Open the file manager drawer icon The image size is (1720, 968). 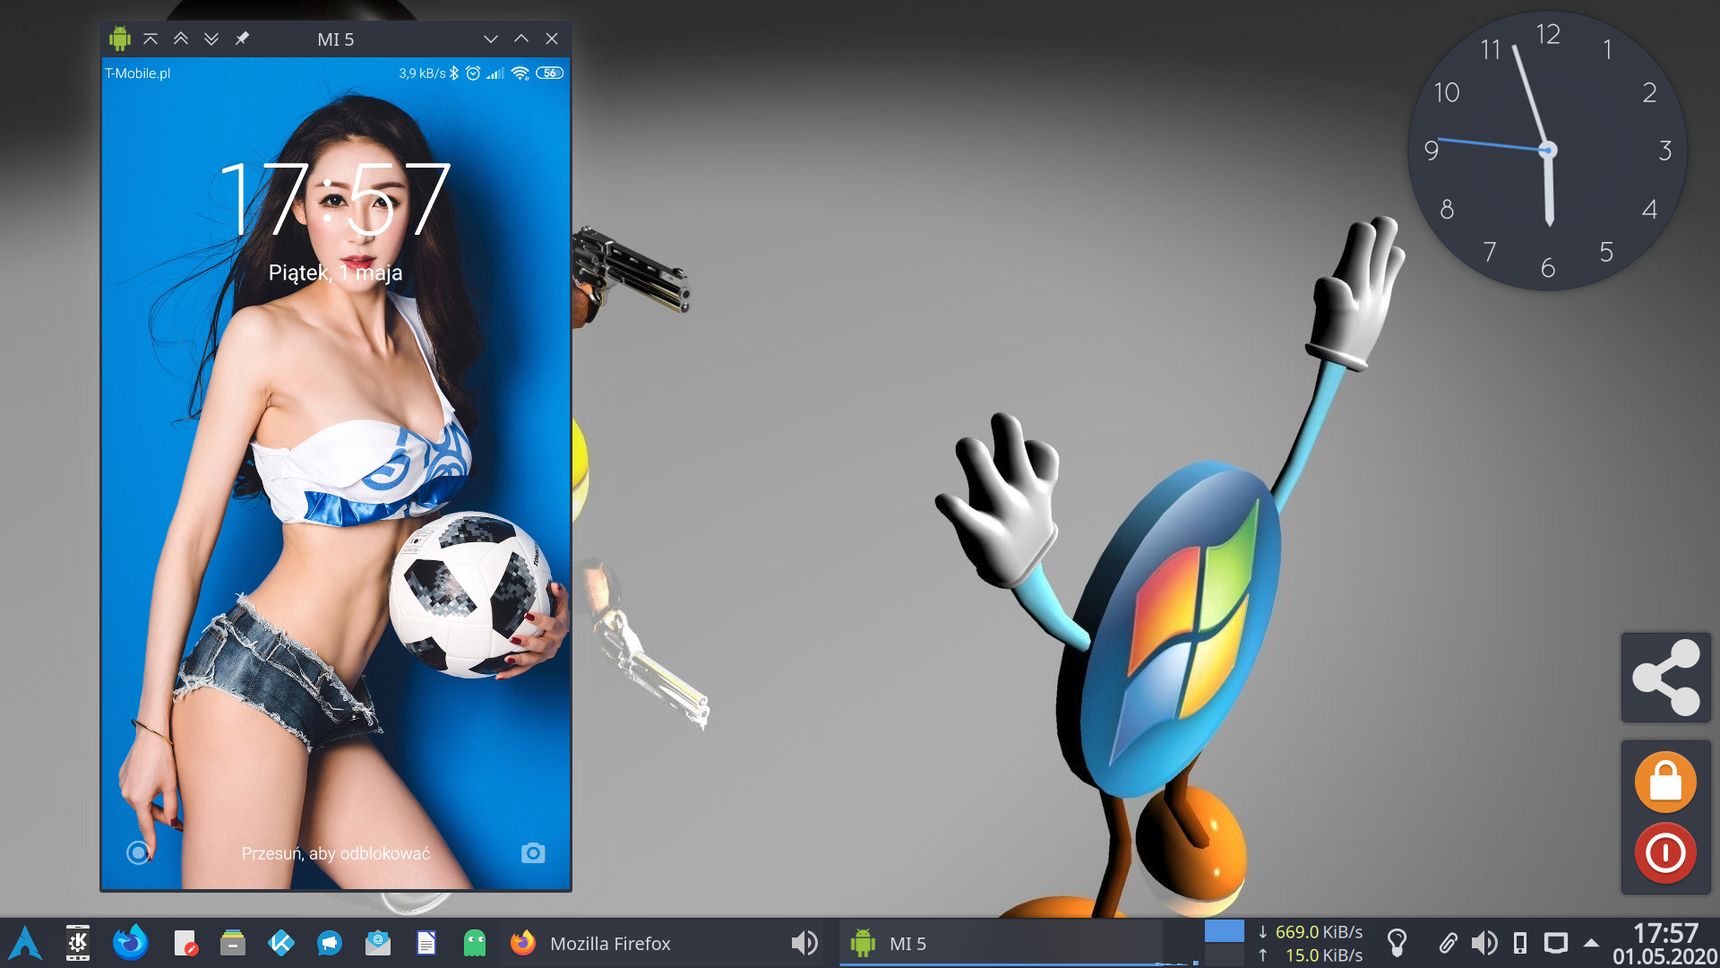pyautogui.click(x=233, y=943)
